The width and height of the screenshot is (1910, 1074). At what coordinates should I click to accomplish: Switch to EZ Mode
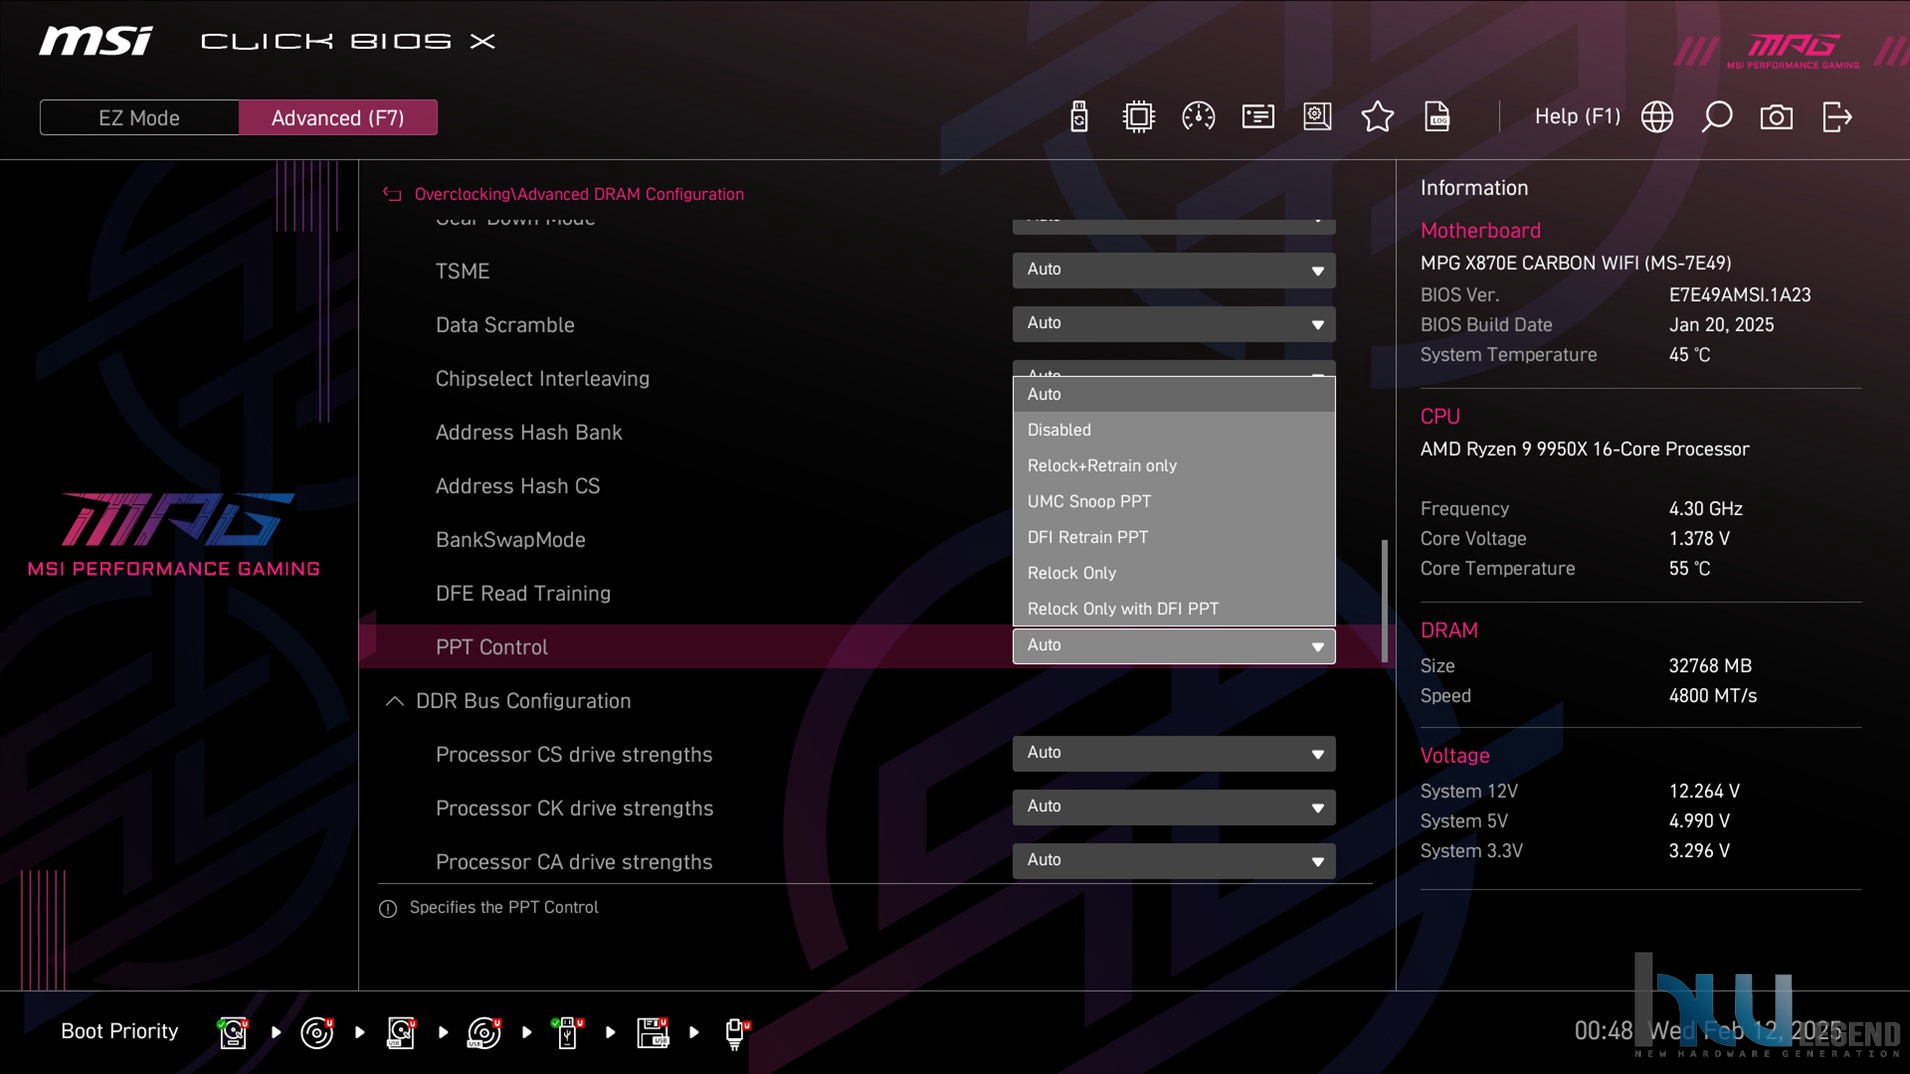(x=139, y=118)
